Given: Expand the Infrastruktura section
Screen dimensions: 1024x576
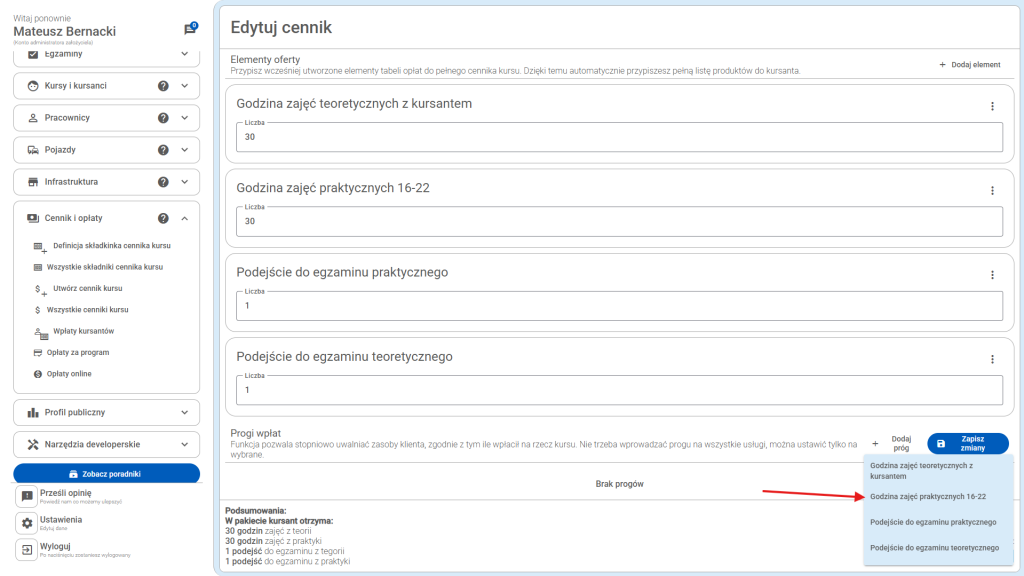Looking at the screenshot, I should (x=185, y=182).
